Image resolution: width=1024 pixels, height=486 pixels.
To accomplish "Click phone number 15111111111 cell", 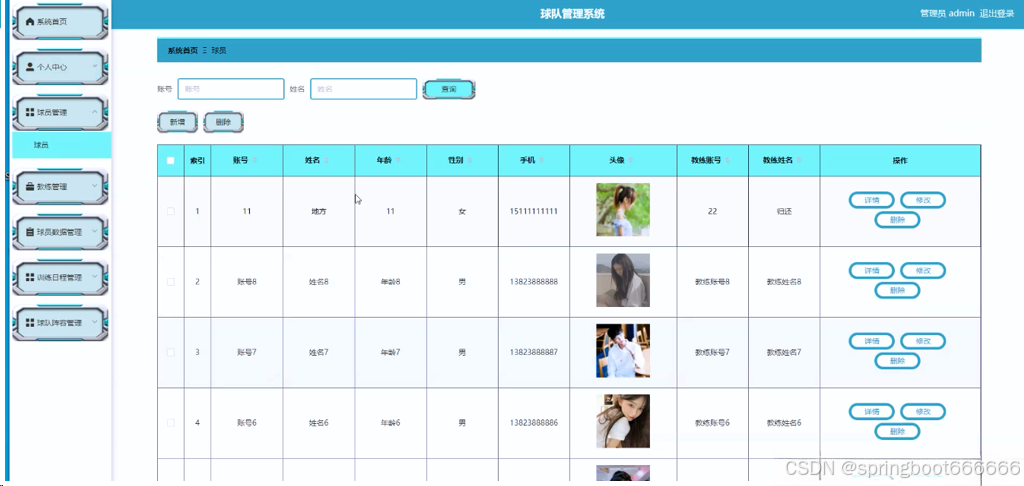I will click(534, 212).
